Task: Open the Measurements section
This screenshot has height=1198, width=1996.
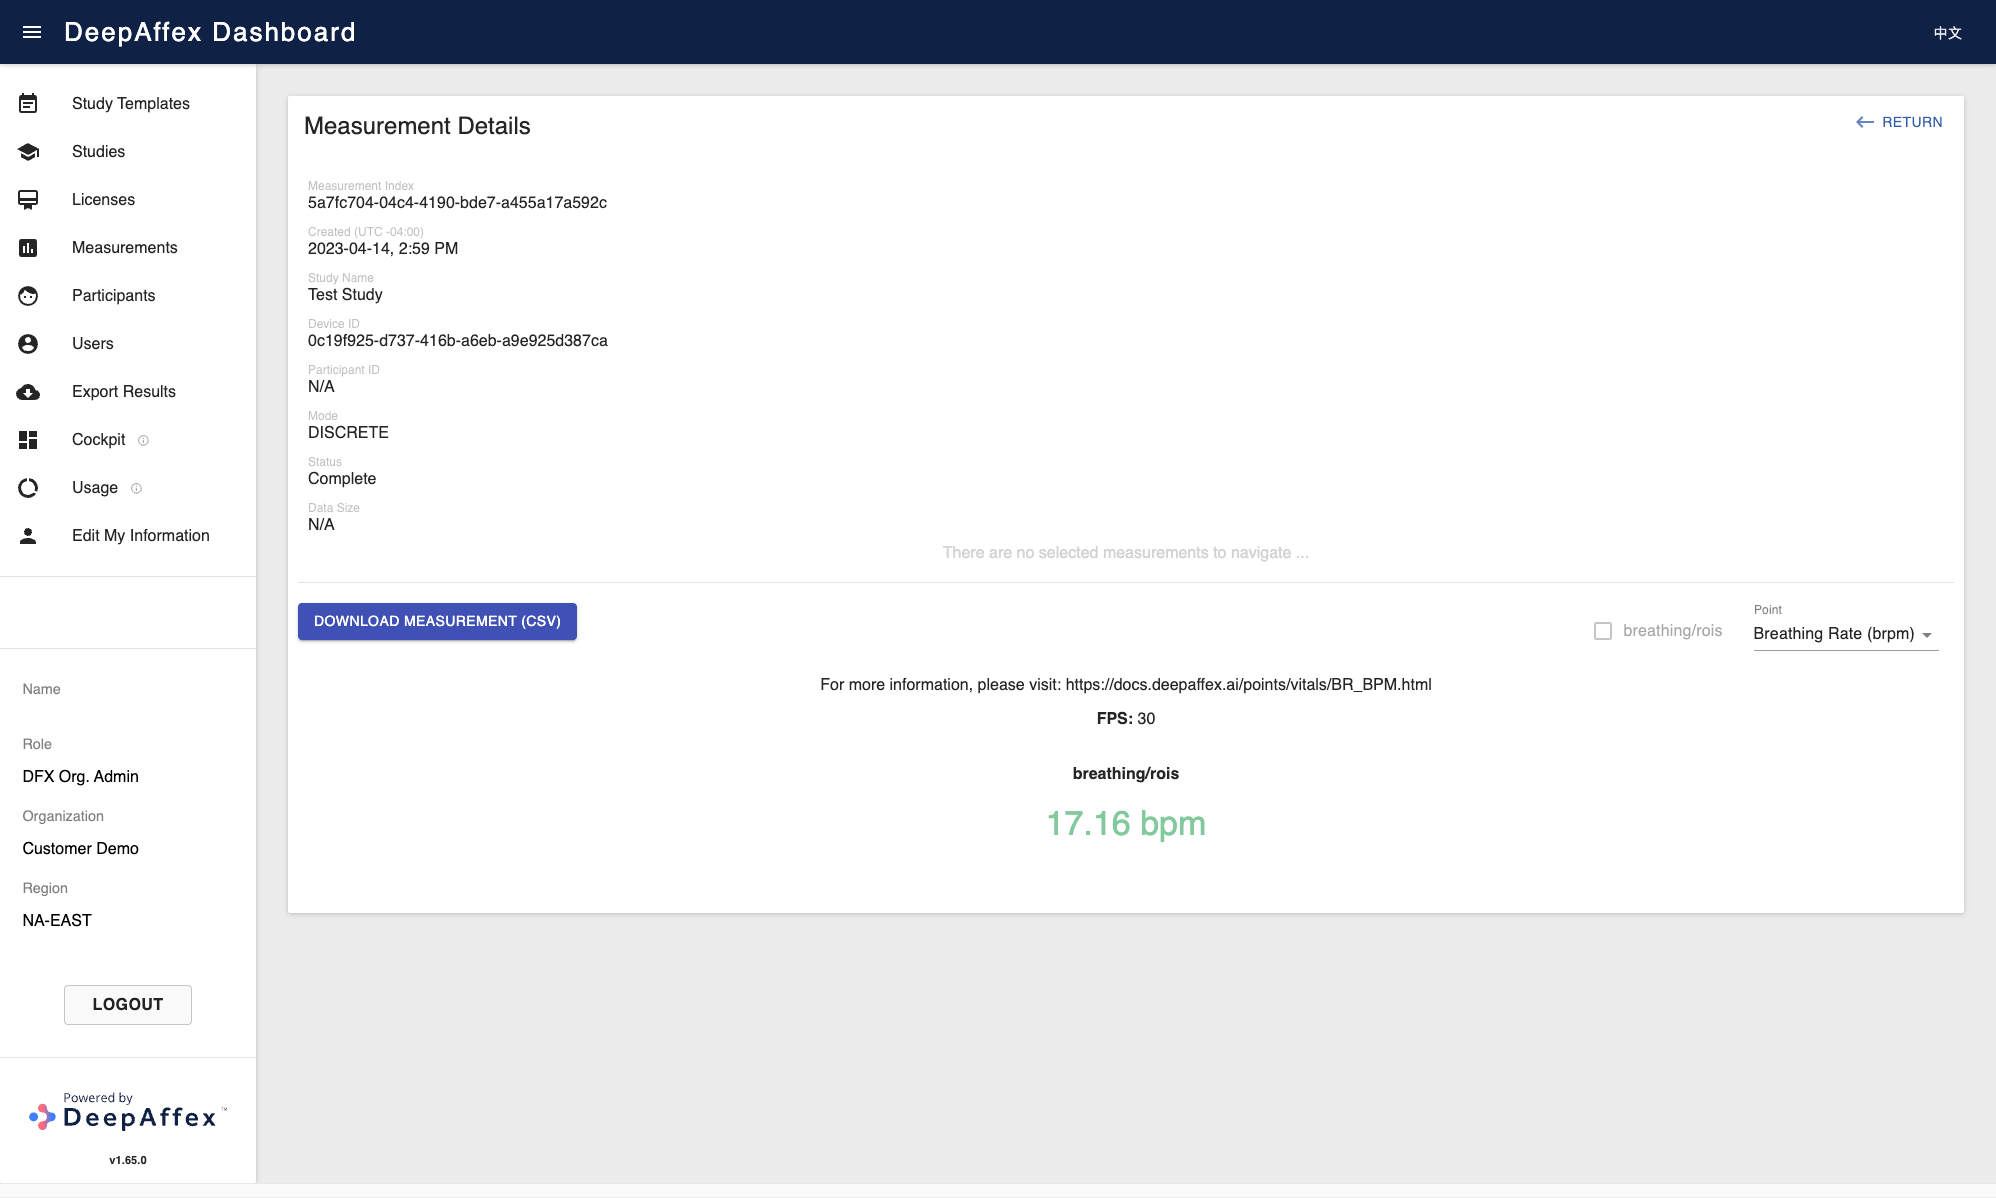Action: point(128,247)
